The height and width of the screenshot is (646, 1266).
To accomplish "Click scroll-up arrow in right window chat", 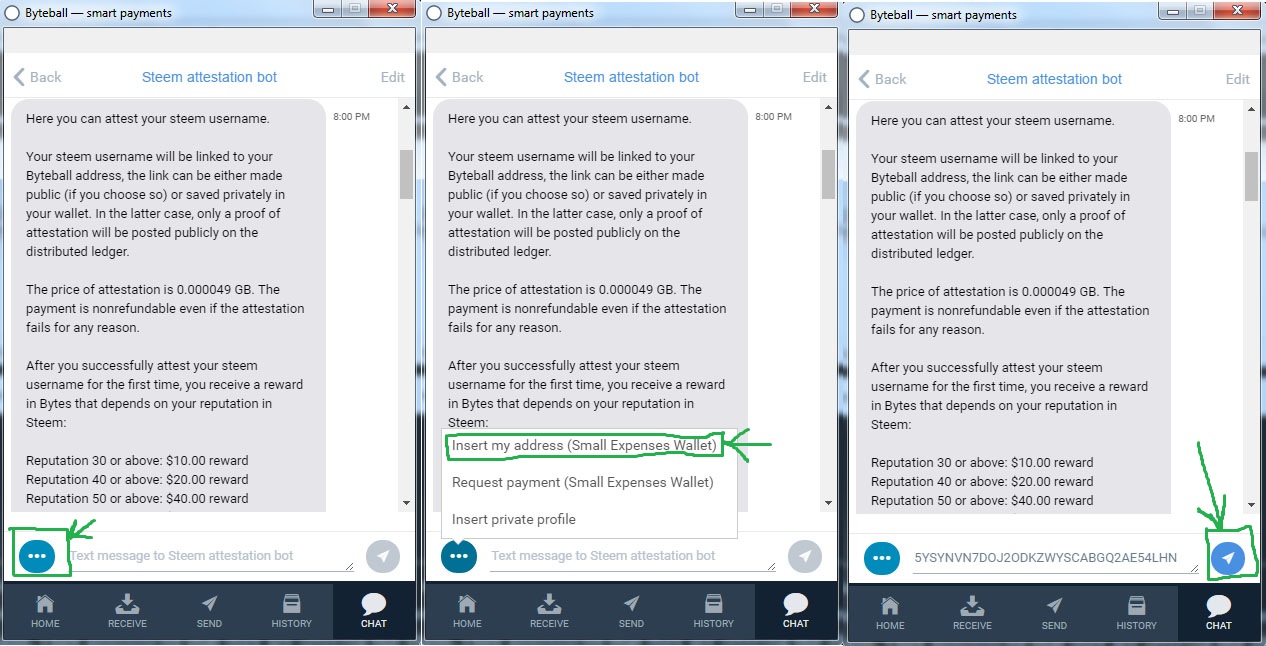I will click(1251, 109).
